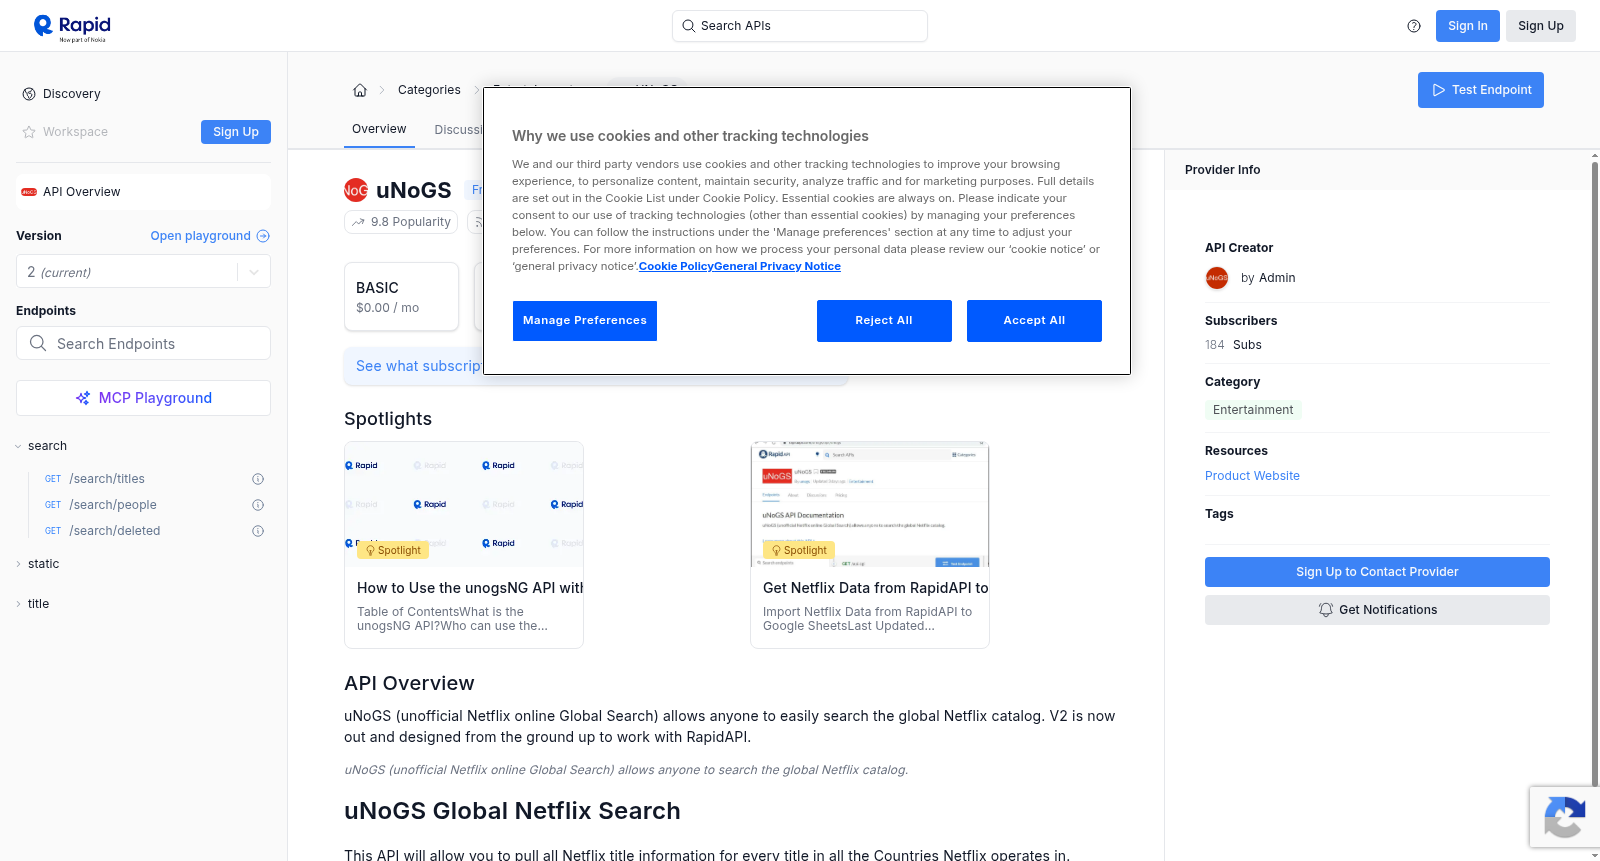Open the unogsNG API spotlight thumbnail
The image size is (1600, 861).
(464, 504)
